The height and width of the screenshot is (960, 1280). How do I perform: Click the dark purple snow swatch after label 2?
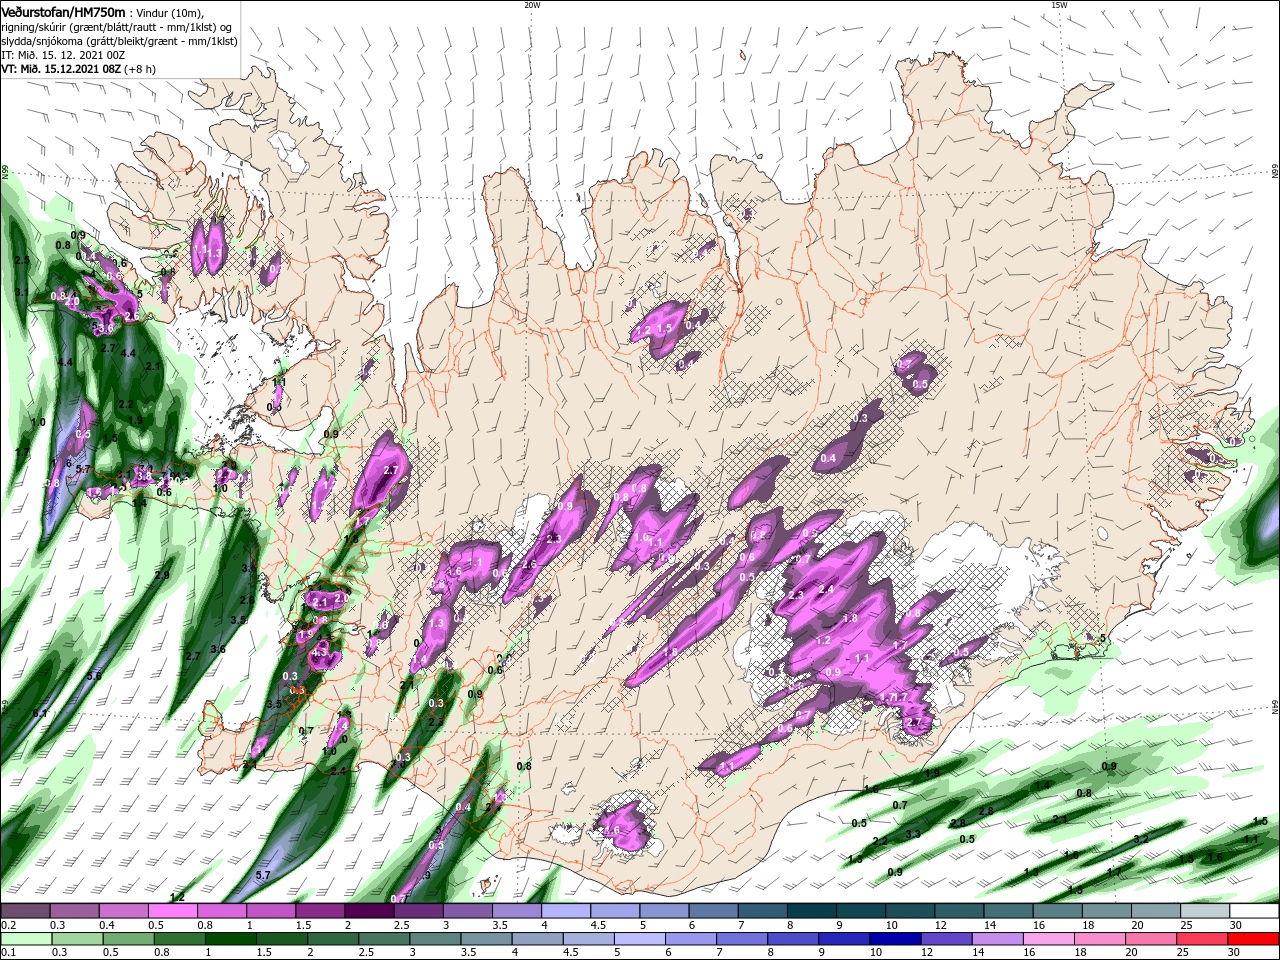[368, 911]
